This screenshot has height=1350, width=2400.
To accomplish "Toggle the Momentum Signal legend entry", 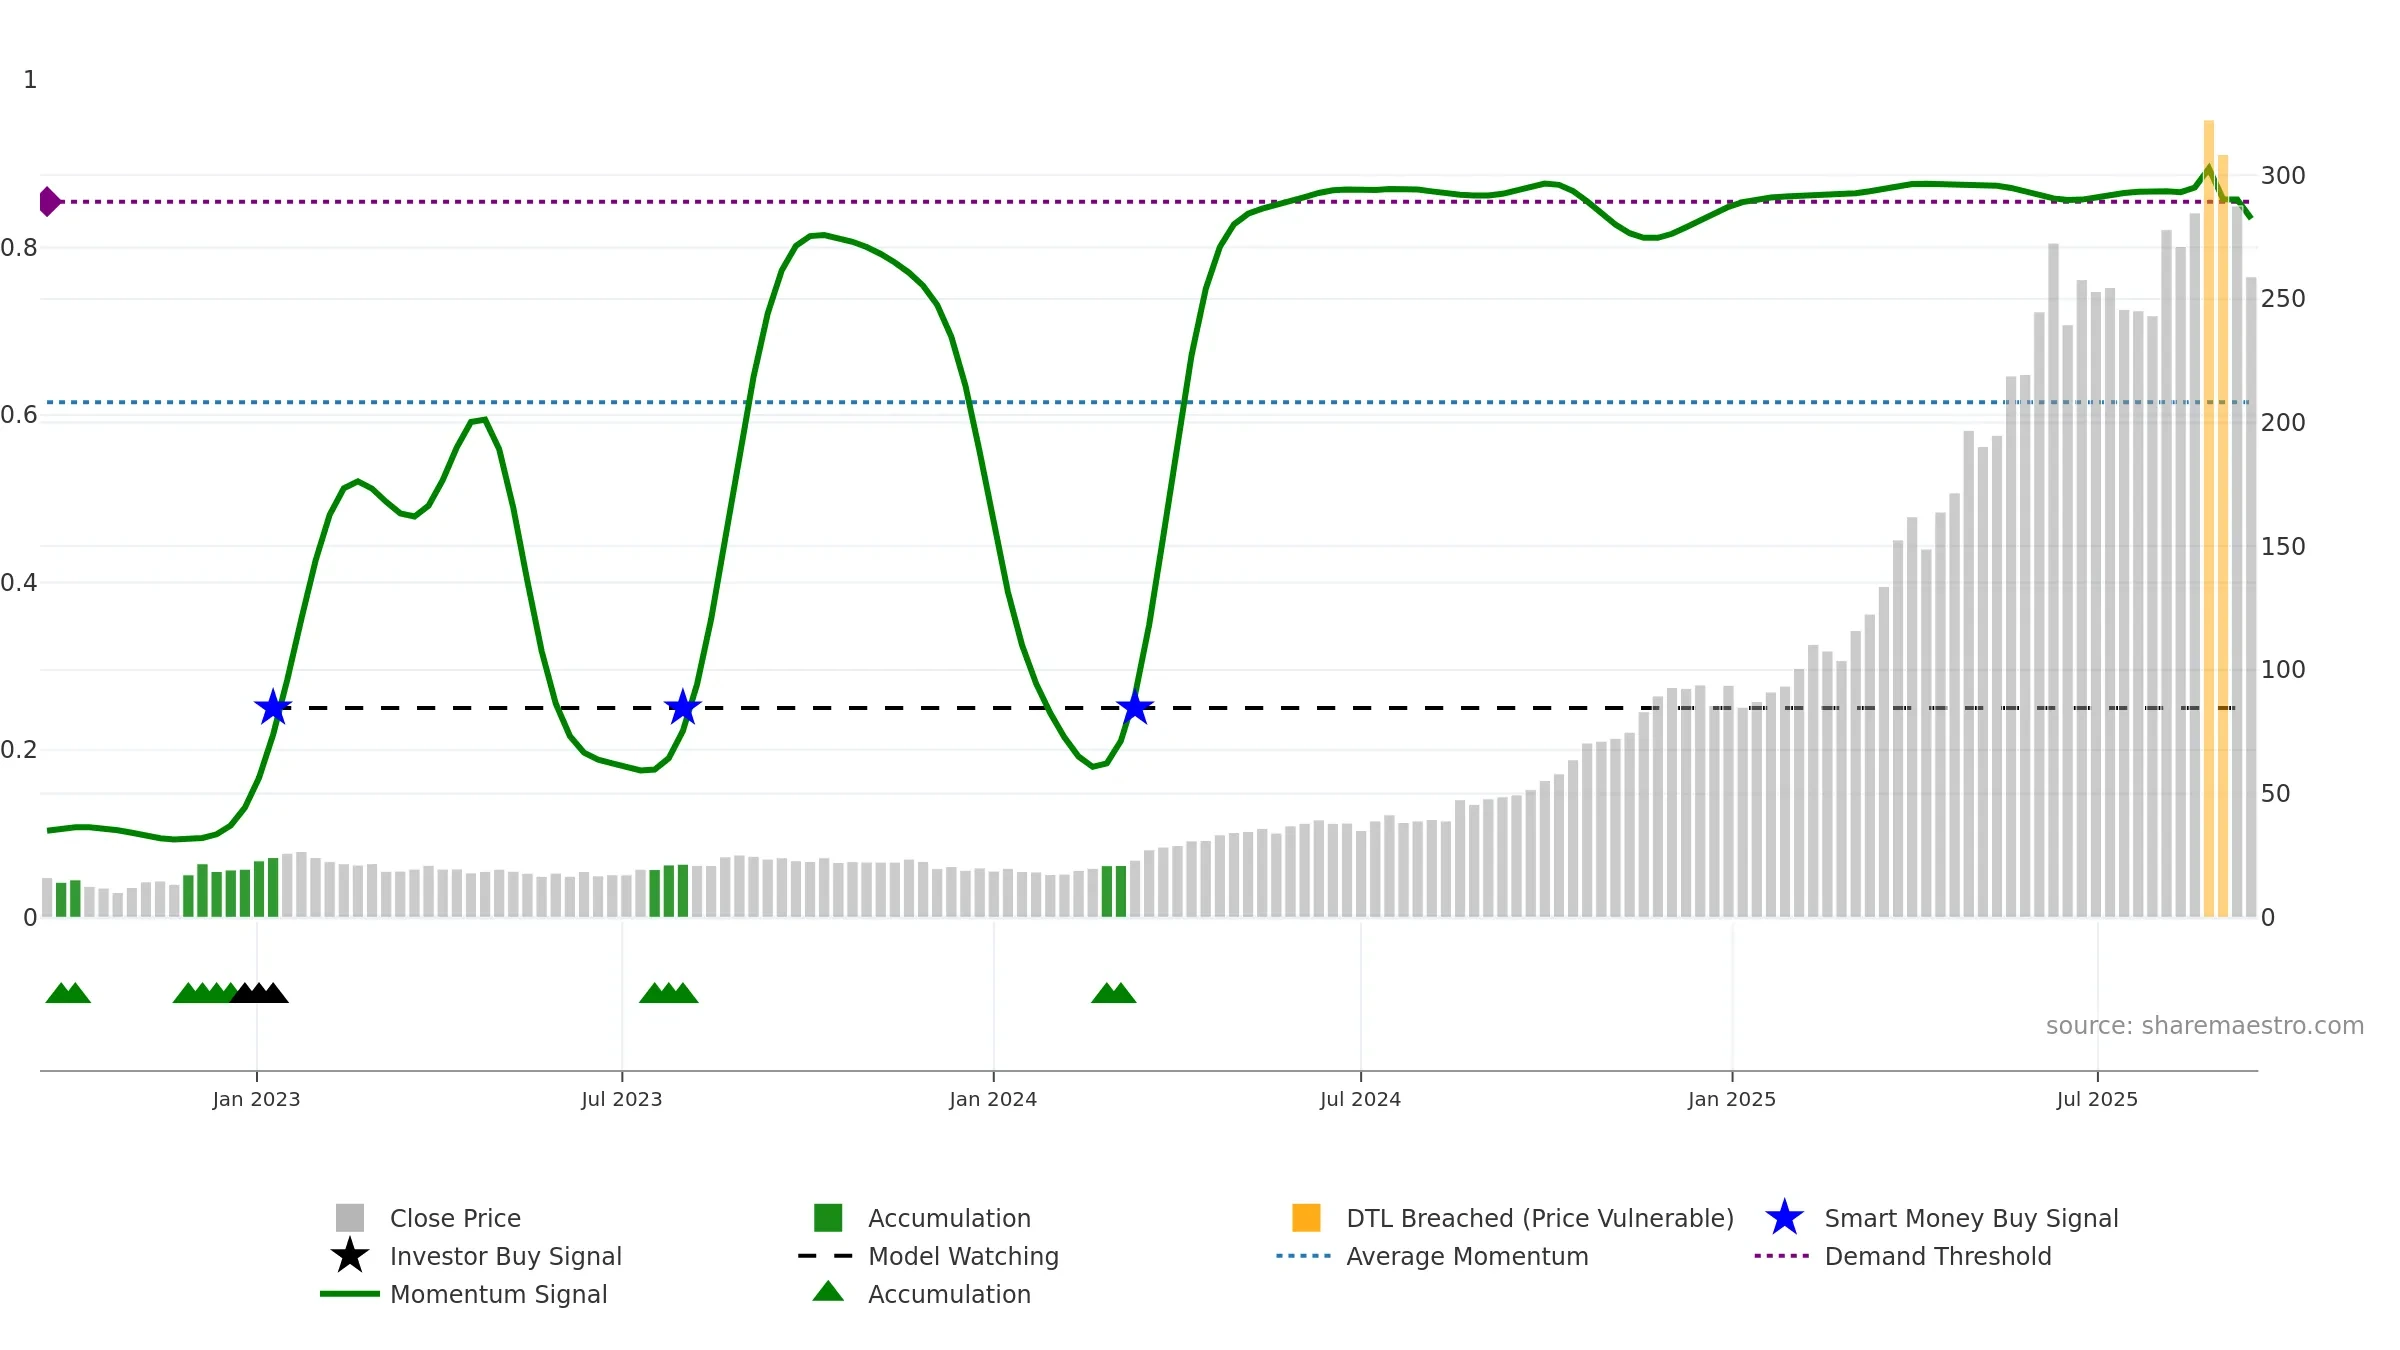I will click(464, 1294).
